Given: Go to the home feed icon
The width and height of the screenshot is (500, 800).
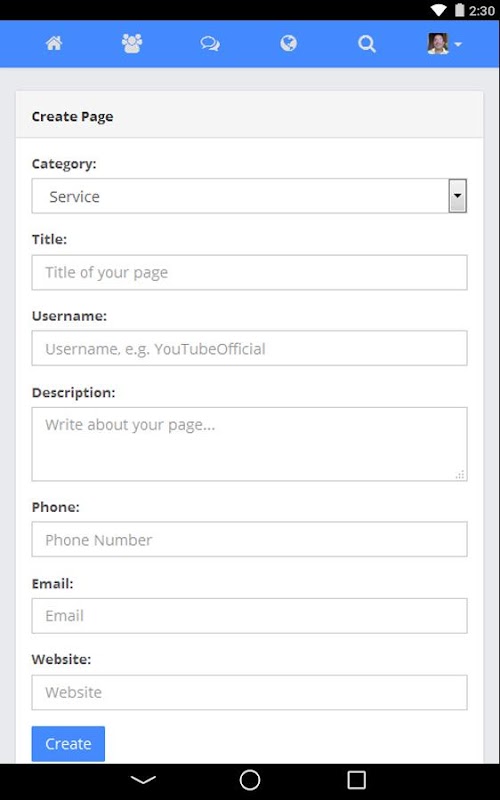Looking at the screenshot, I should point(54,44).
